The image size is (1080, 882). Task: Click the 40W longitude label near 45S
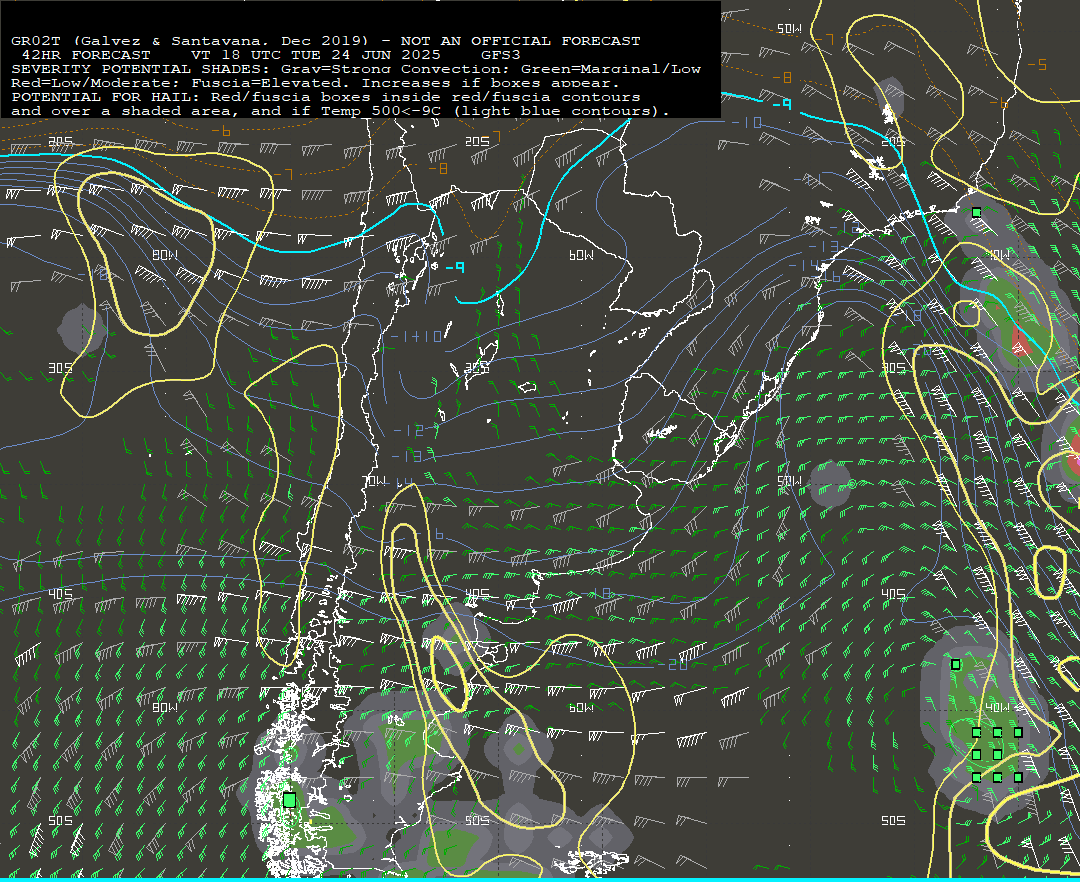coord(997,708)
